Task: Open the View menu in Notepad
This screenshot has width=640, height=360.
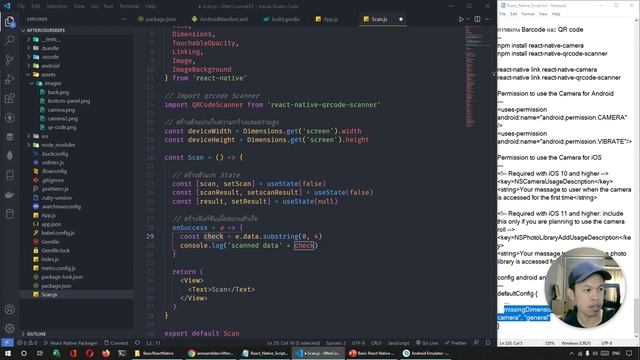Action: coord(543,14)
